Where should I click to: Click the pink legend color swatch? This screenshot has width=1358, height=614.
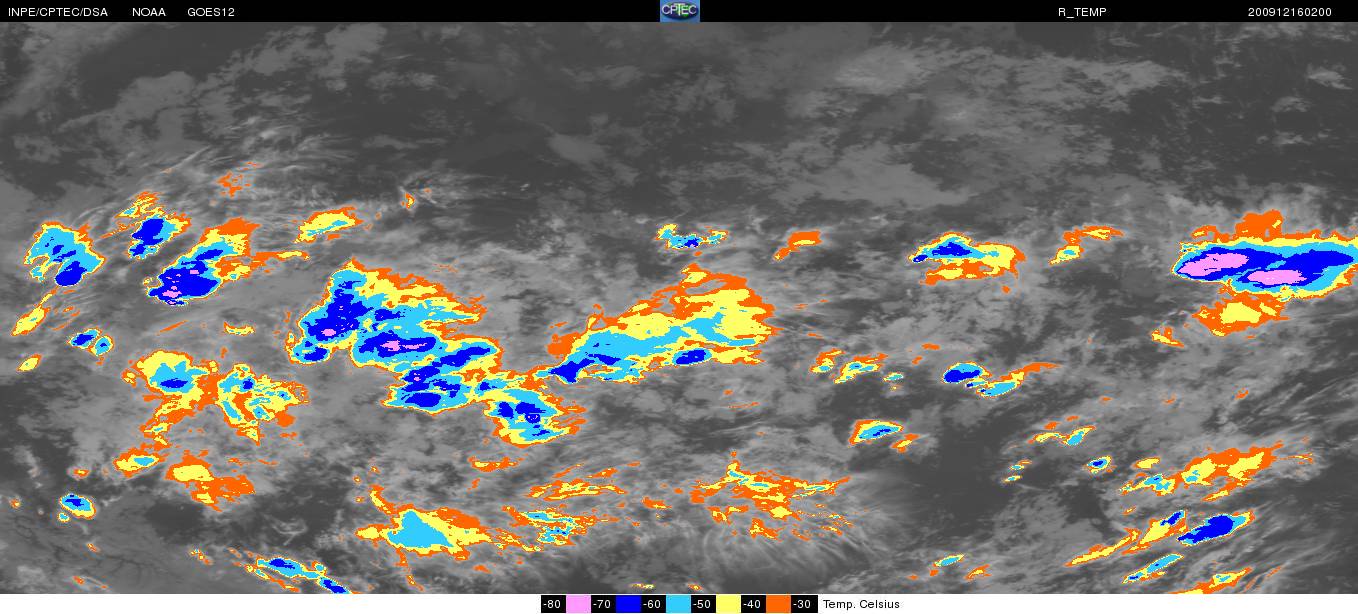pyautogui.click(x=578, y=604)
